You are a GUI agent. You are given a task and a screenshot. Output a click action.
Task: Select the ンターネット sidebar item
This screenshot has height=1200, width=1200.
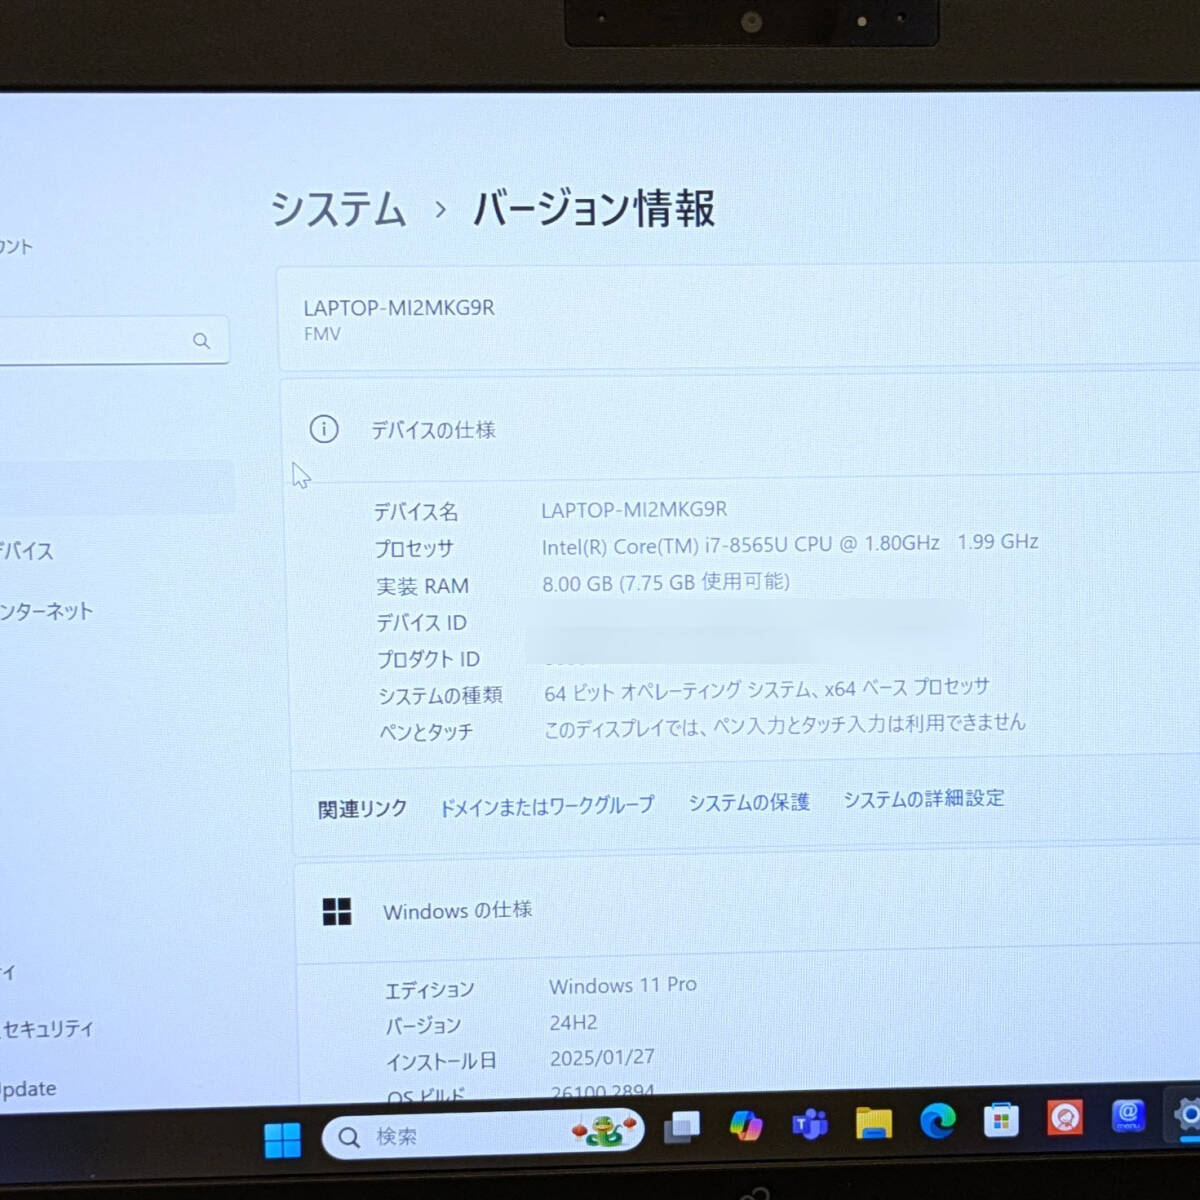click(46, 611)
